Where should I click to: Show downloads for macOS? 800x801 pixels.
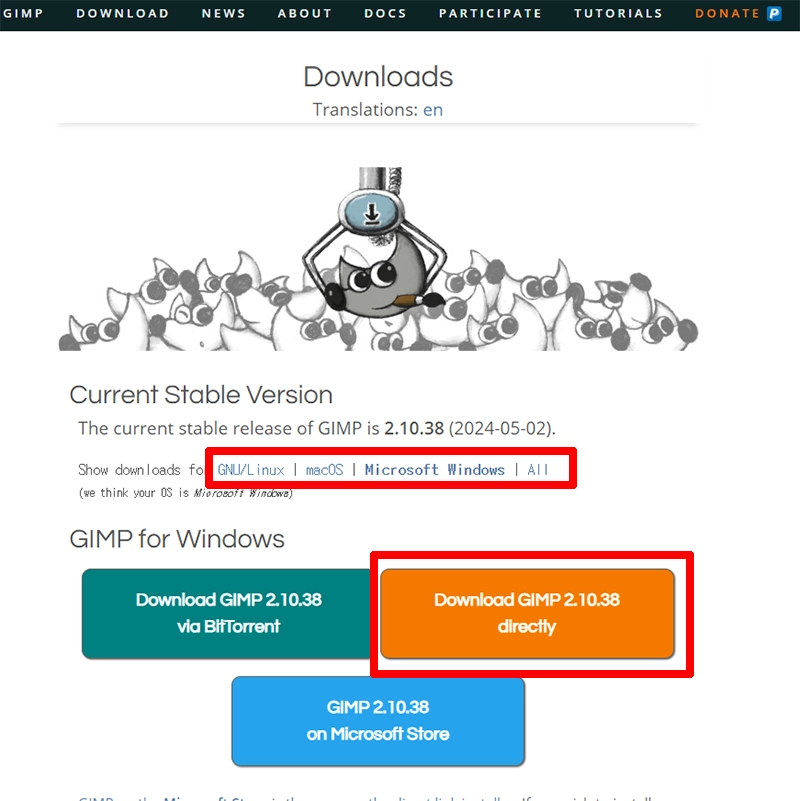324,469
